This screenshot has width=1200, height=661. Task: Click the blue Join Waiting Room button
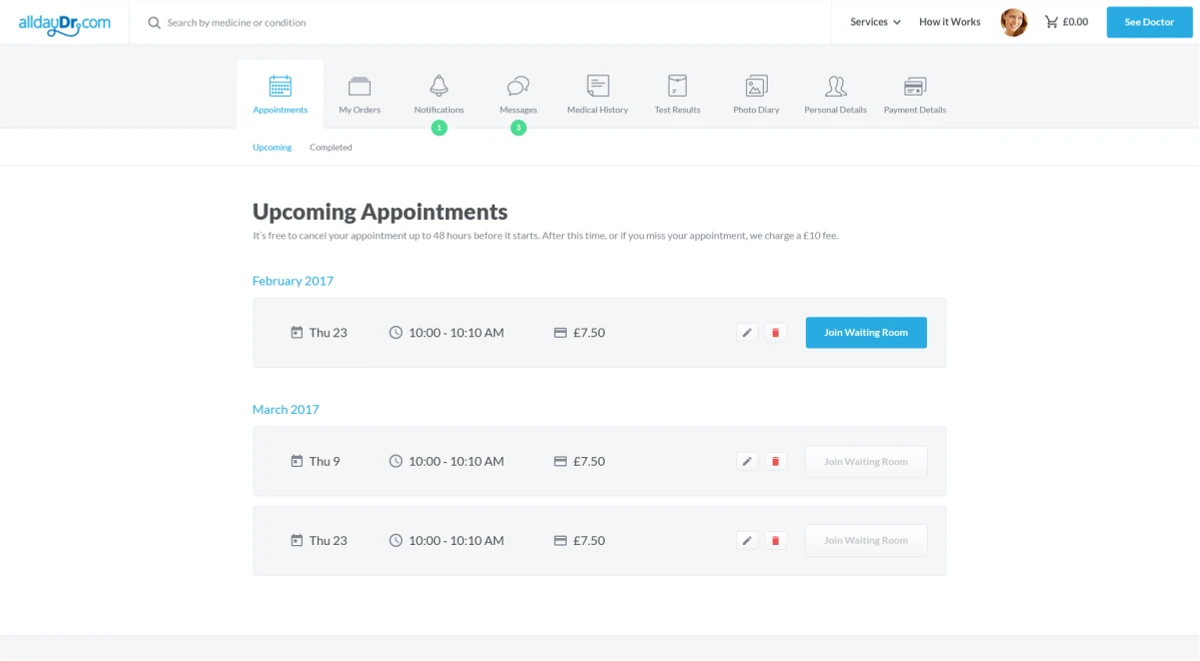click(x=866, y=333)
